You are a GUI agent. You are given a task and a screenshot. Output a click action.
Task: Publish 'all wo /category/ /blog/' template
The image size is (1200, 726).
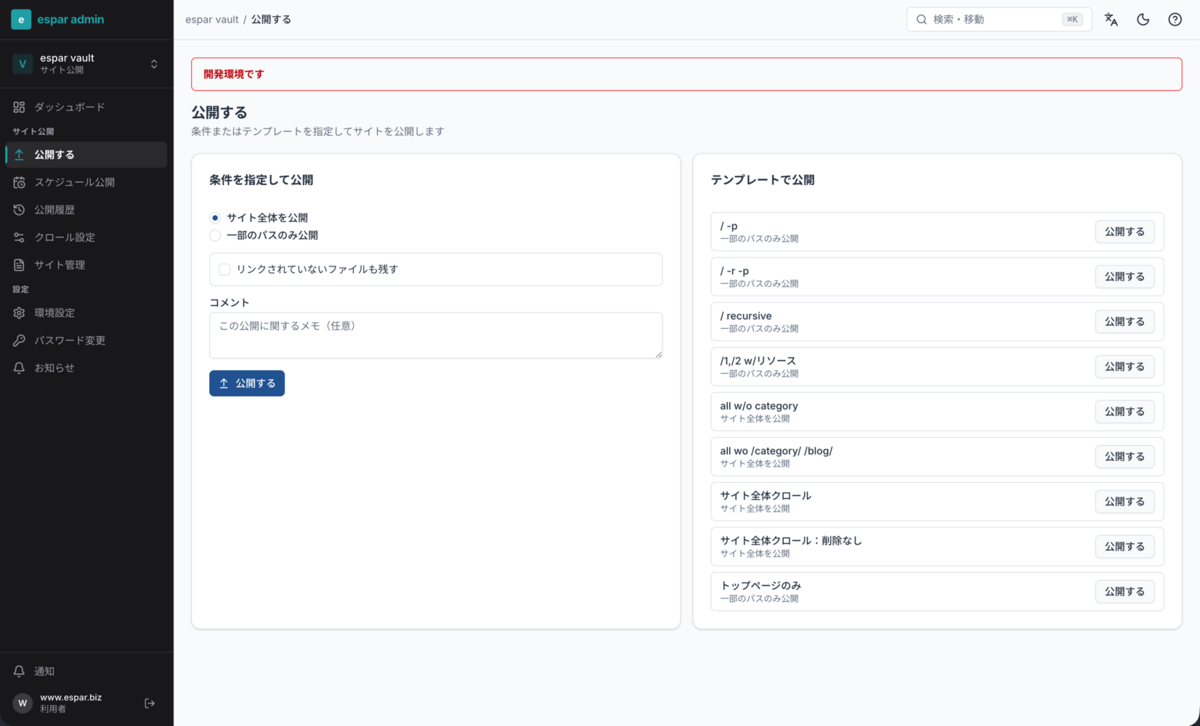pos(1125,457)
